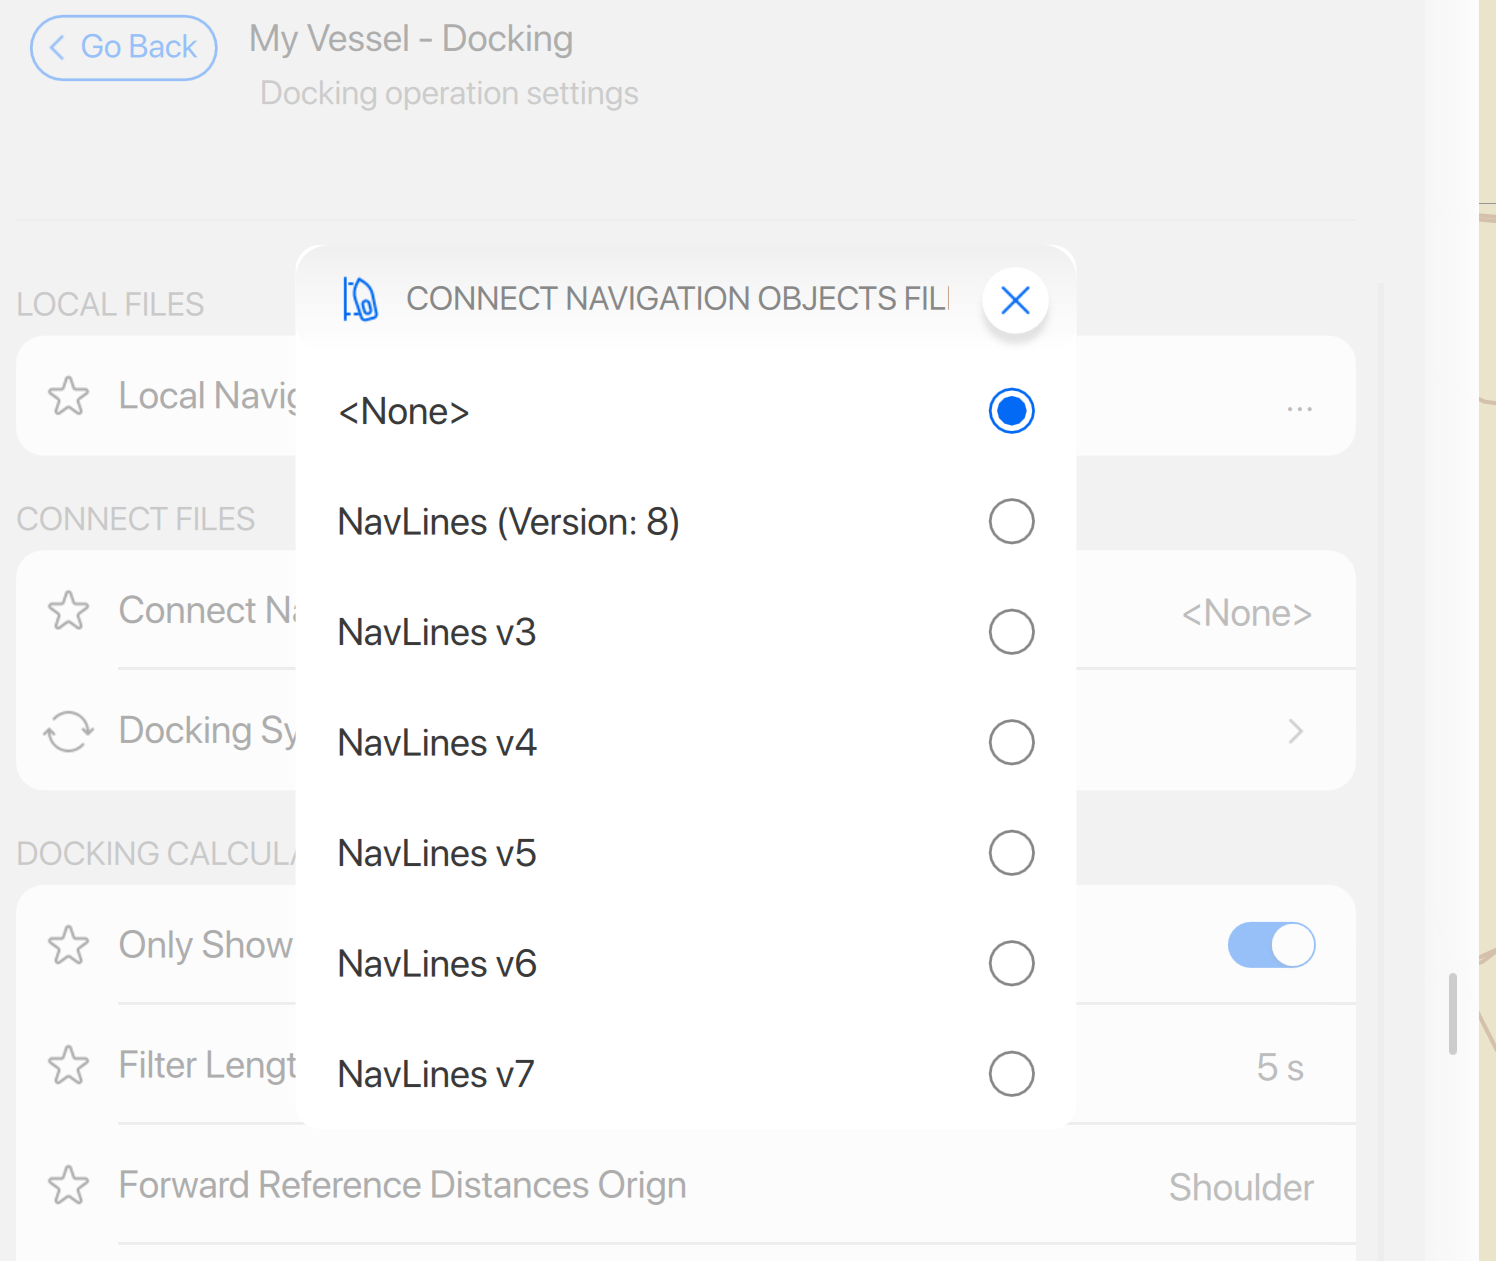Favorite the Local Navigation star icon
1496x1261 pixels.
tap(68, 396)
